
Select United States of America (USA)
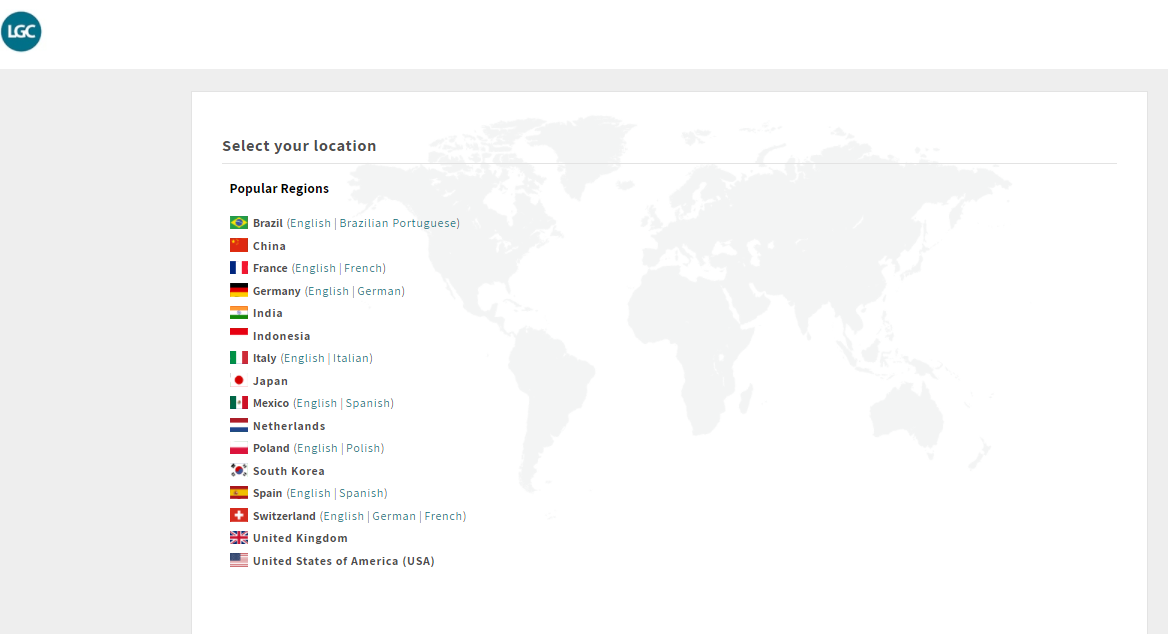tap(343, 561)
